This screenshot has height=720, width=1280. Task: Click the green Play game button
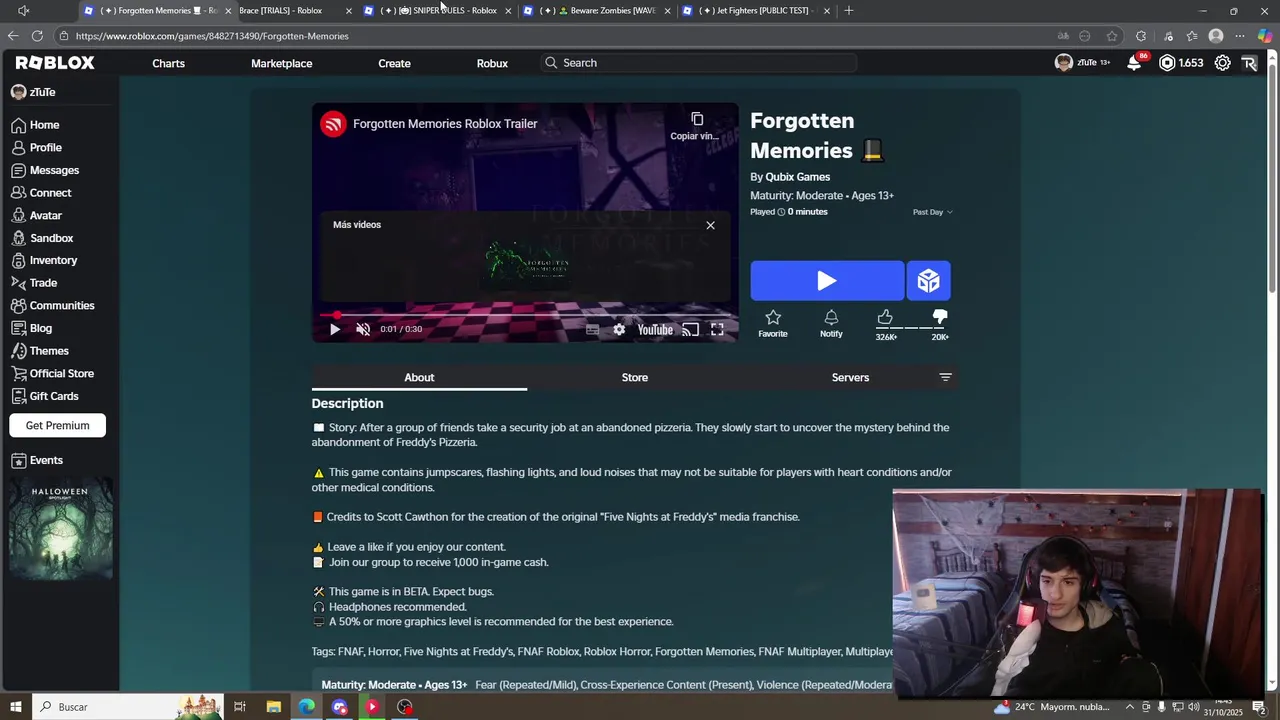pyautogui.click(x=827, y=281)
